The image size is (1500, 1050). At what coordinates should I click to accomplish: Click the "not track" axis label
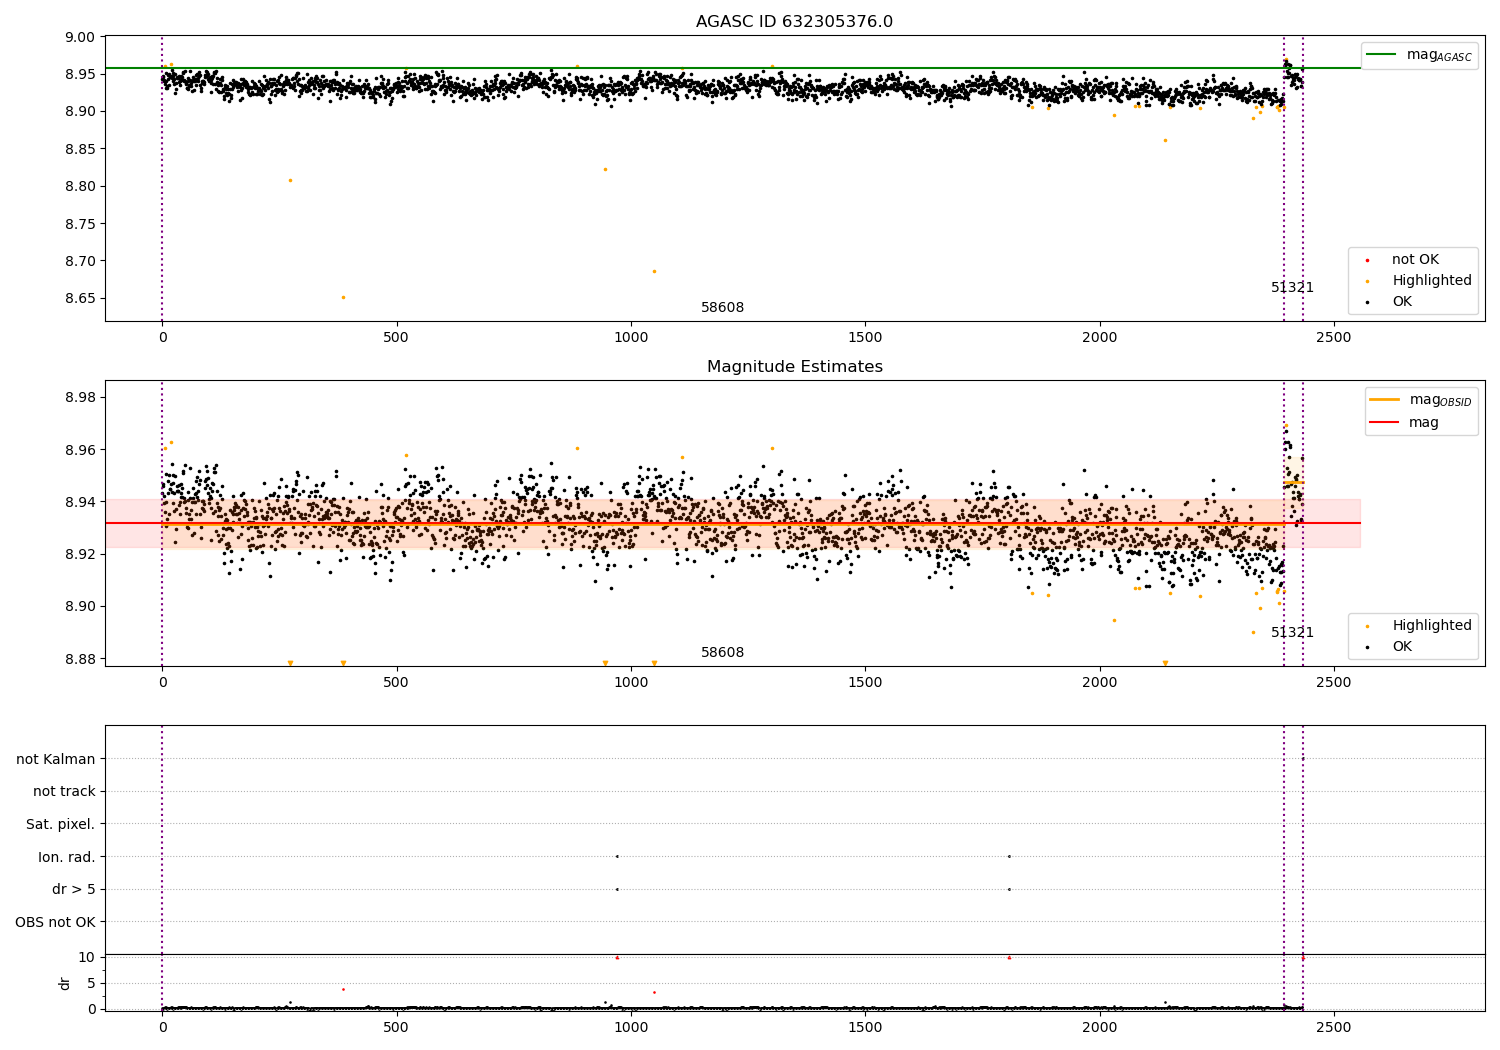point(64,792)
